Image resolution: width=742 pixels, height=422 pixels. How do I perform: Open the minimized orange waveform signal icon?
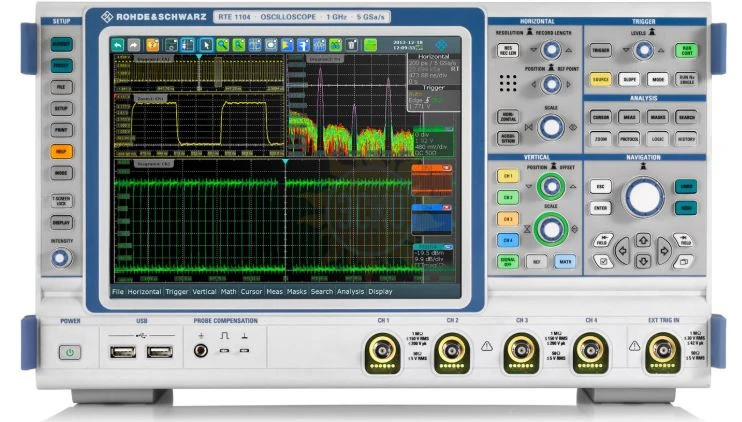[x=431, y=180]
